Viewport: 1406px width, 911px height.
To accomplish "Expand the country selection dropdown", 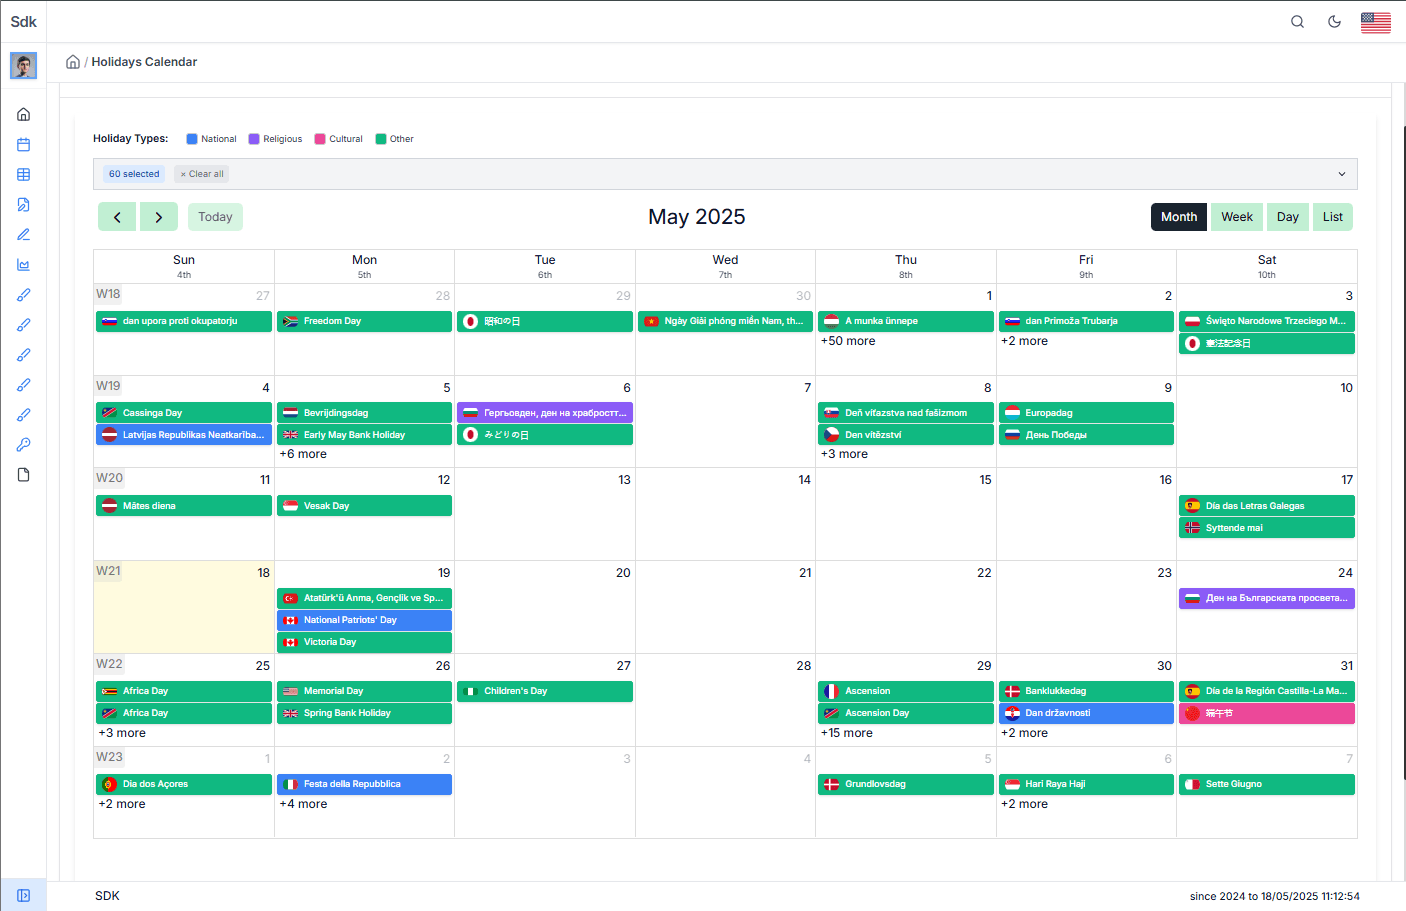I will pos(1341,173).
